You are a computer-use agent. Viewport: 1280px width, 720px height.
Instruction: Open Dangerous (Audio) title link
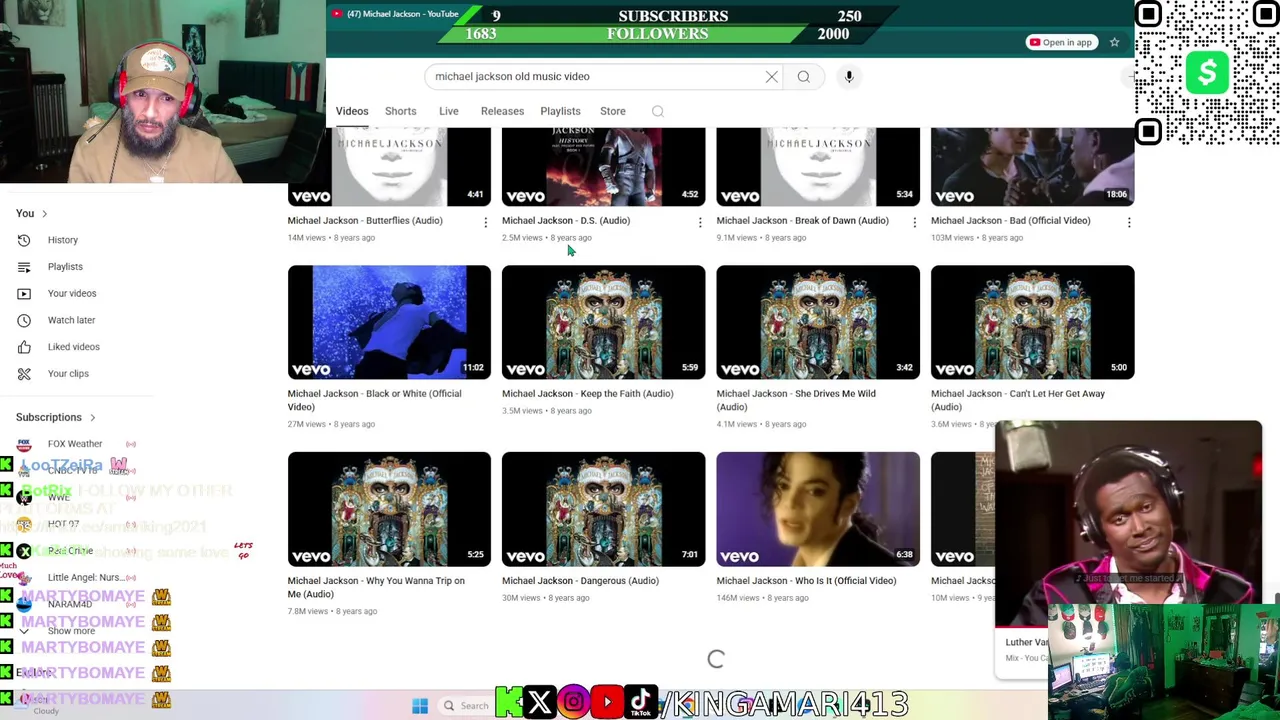click(x=580, y=580)
